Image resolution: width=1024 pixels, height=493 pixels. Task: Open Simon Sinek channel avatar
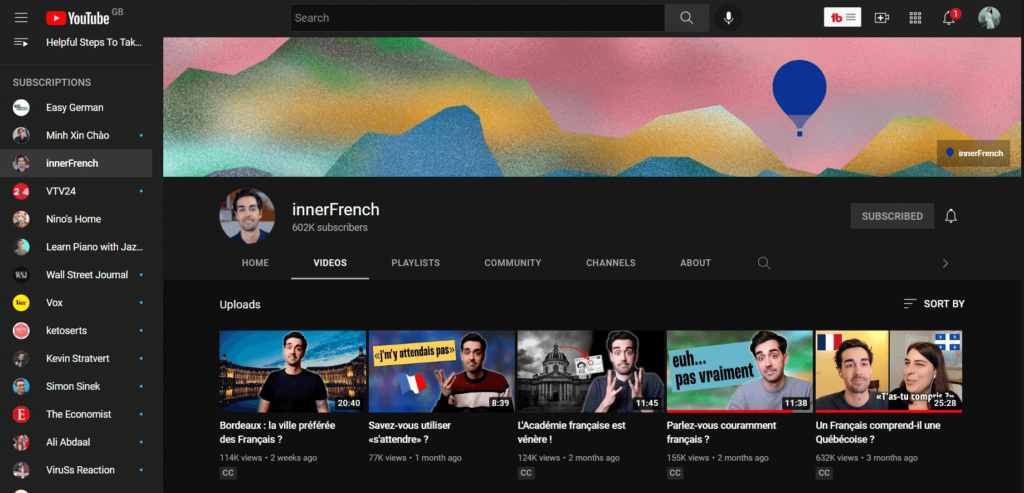[x=21, y=386]
